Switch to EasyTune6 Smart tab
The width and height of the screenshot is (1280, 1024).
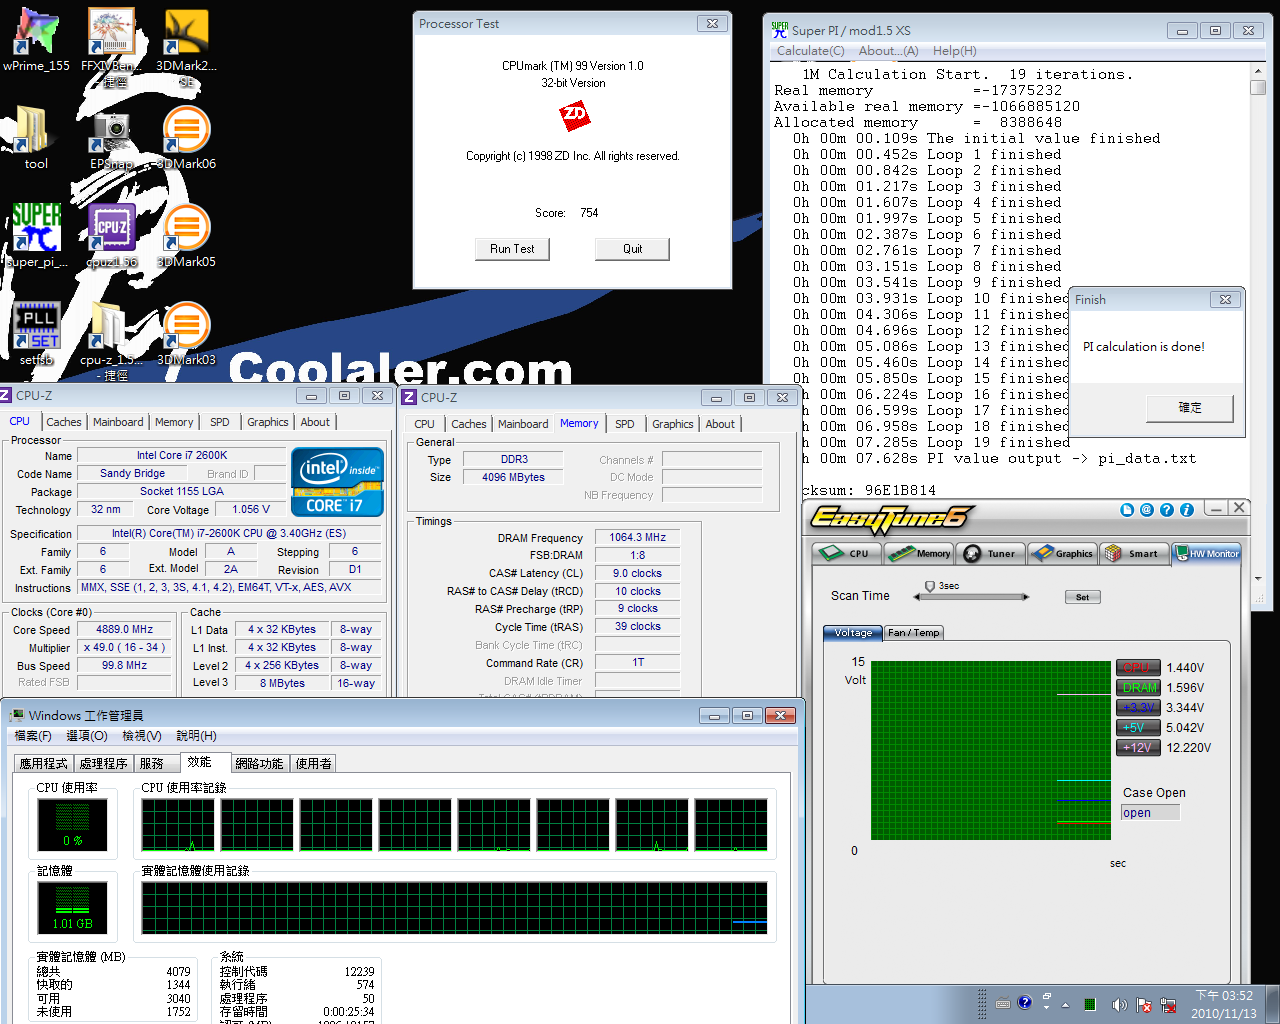click(x=1134, y=553)
